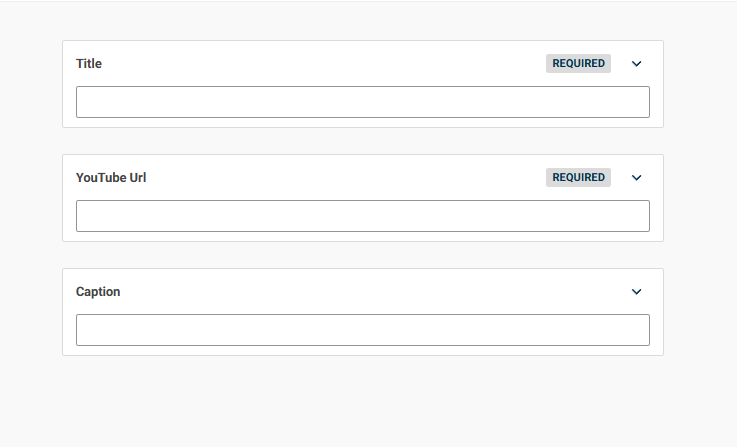Click the down arrow icon in Caption row

coord(636,292)
